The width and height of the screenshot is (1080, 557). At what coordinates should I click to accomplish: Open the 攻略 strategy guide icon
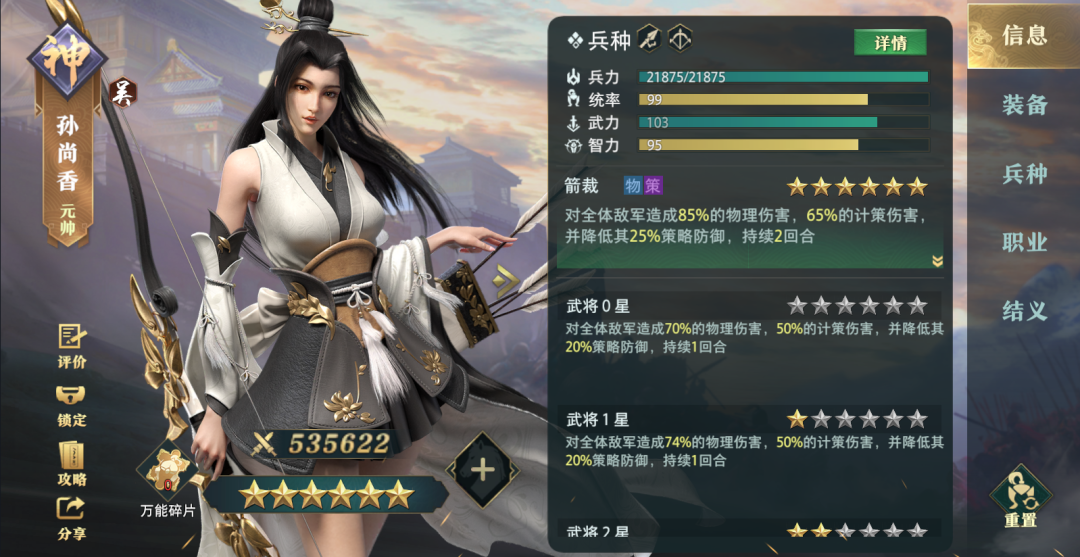(72, 464)
